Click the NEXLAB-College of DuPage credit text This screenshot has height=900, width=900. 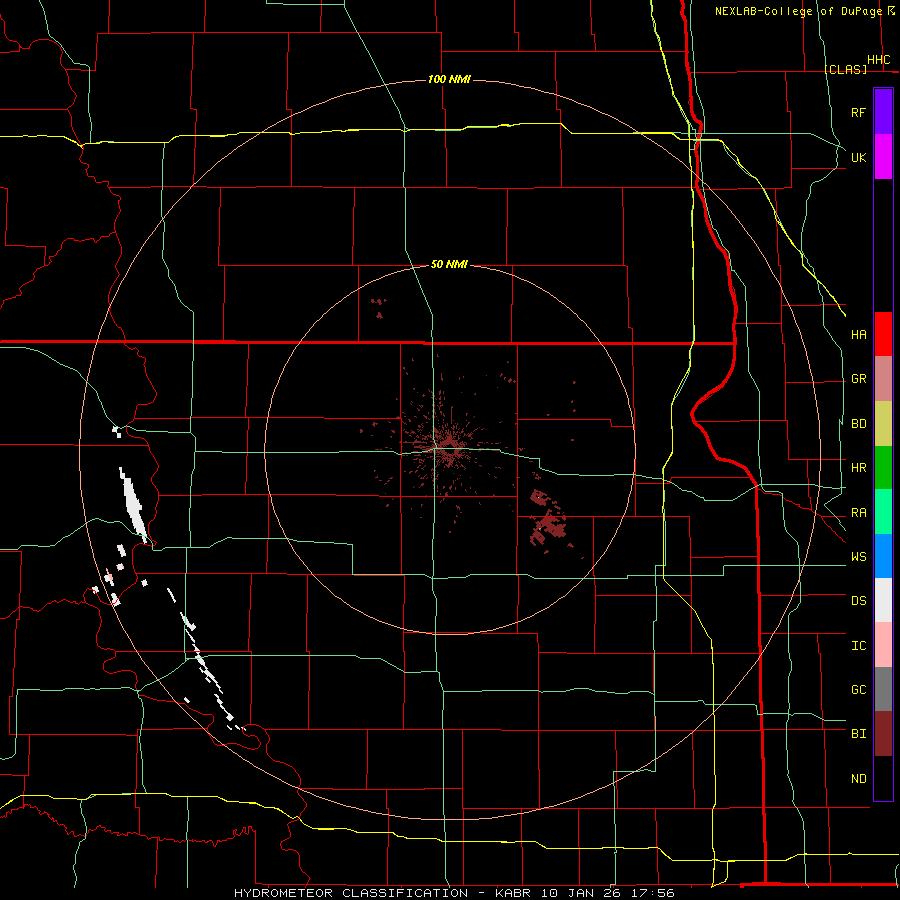[x=798, y=11]
